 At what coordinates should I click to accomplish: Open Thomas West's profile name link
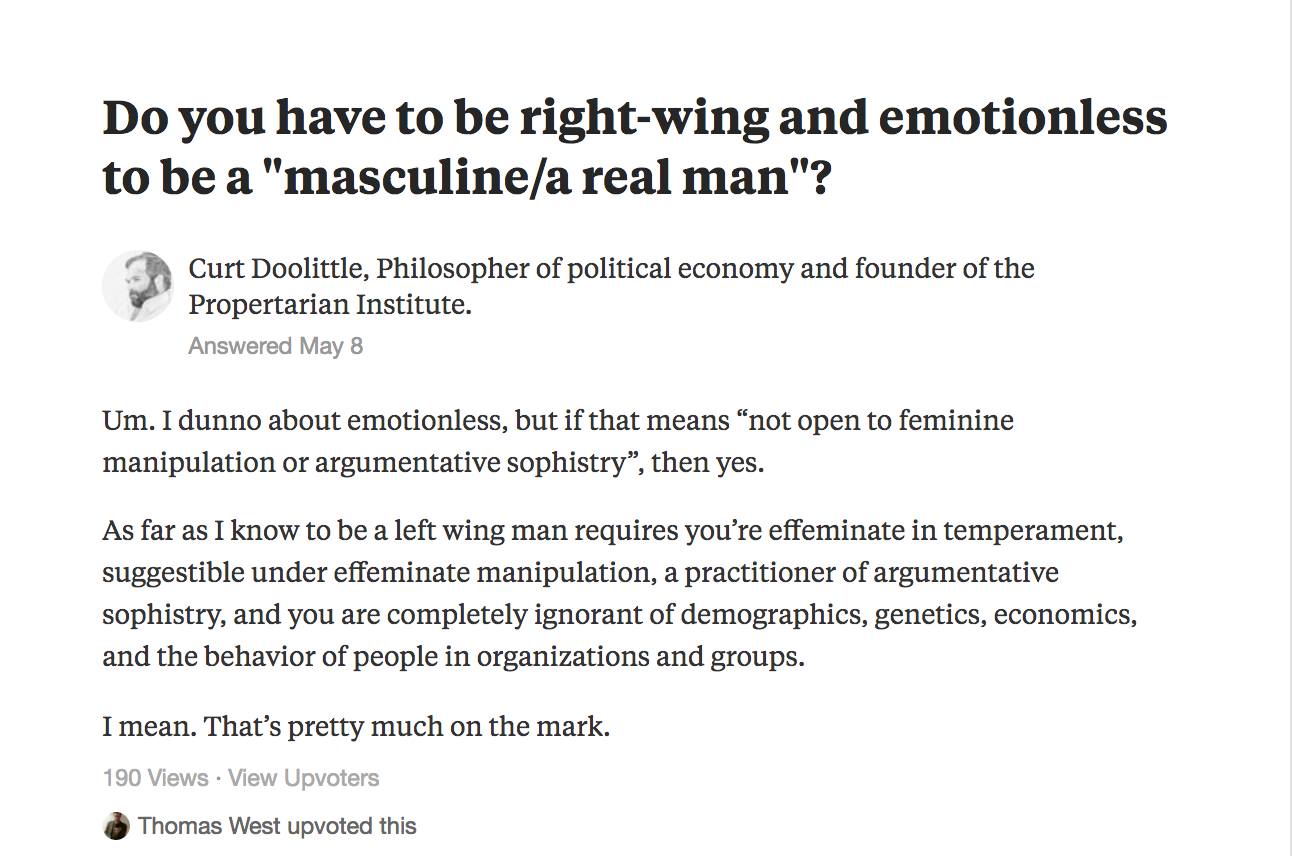[209, 826]
